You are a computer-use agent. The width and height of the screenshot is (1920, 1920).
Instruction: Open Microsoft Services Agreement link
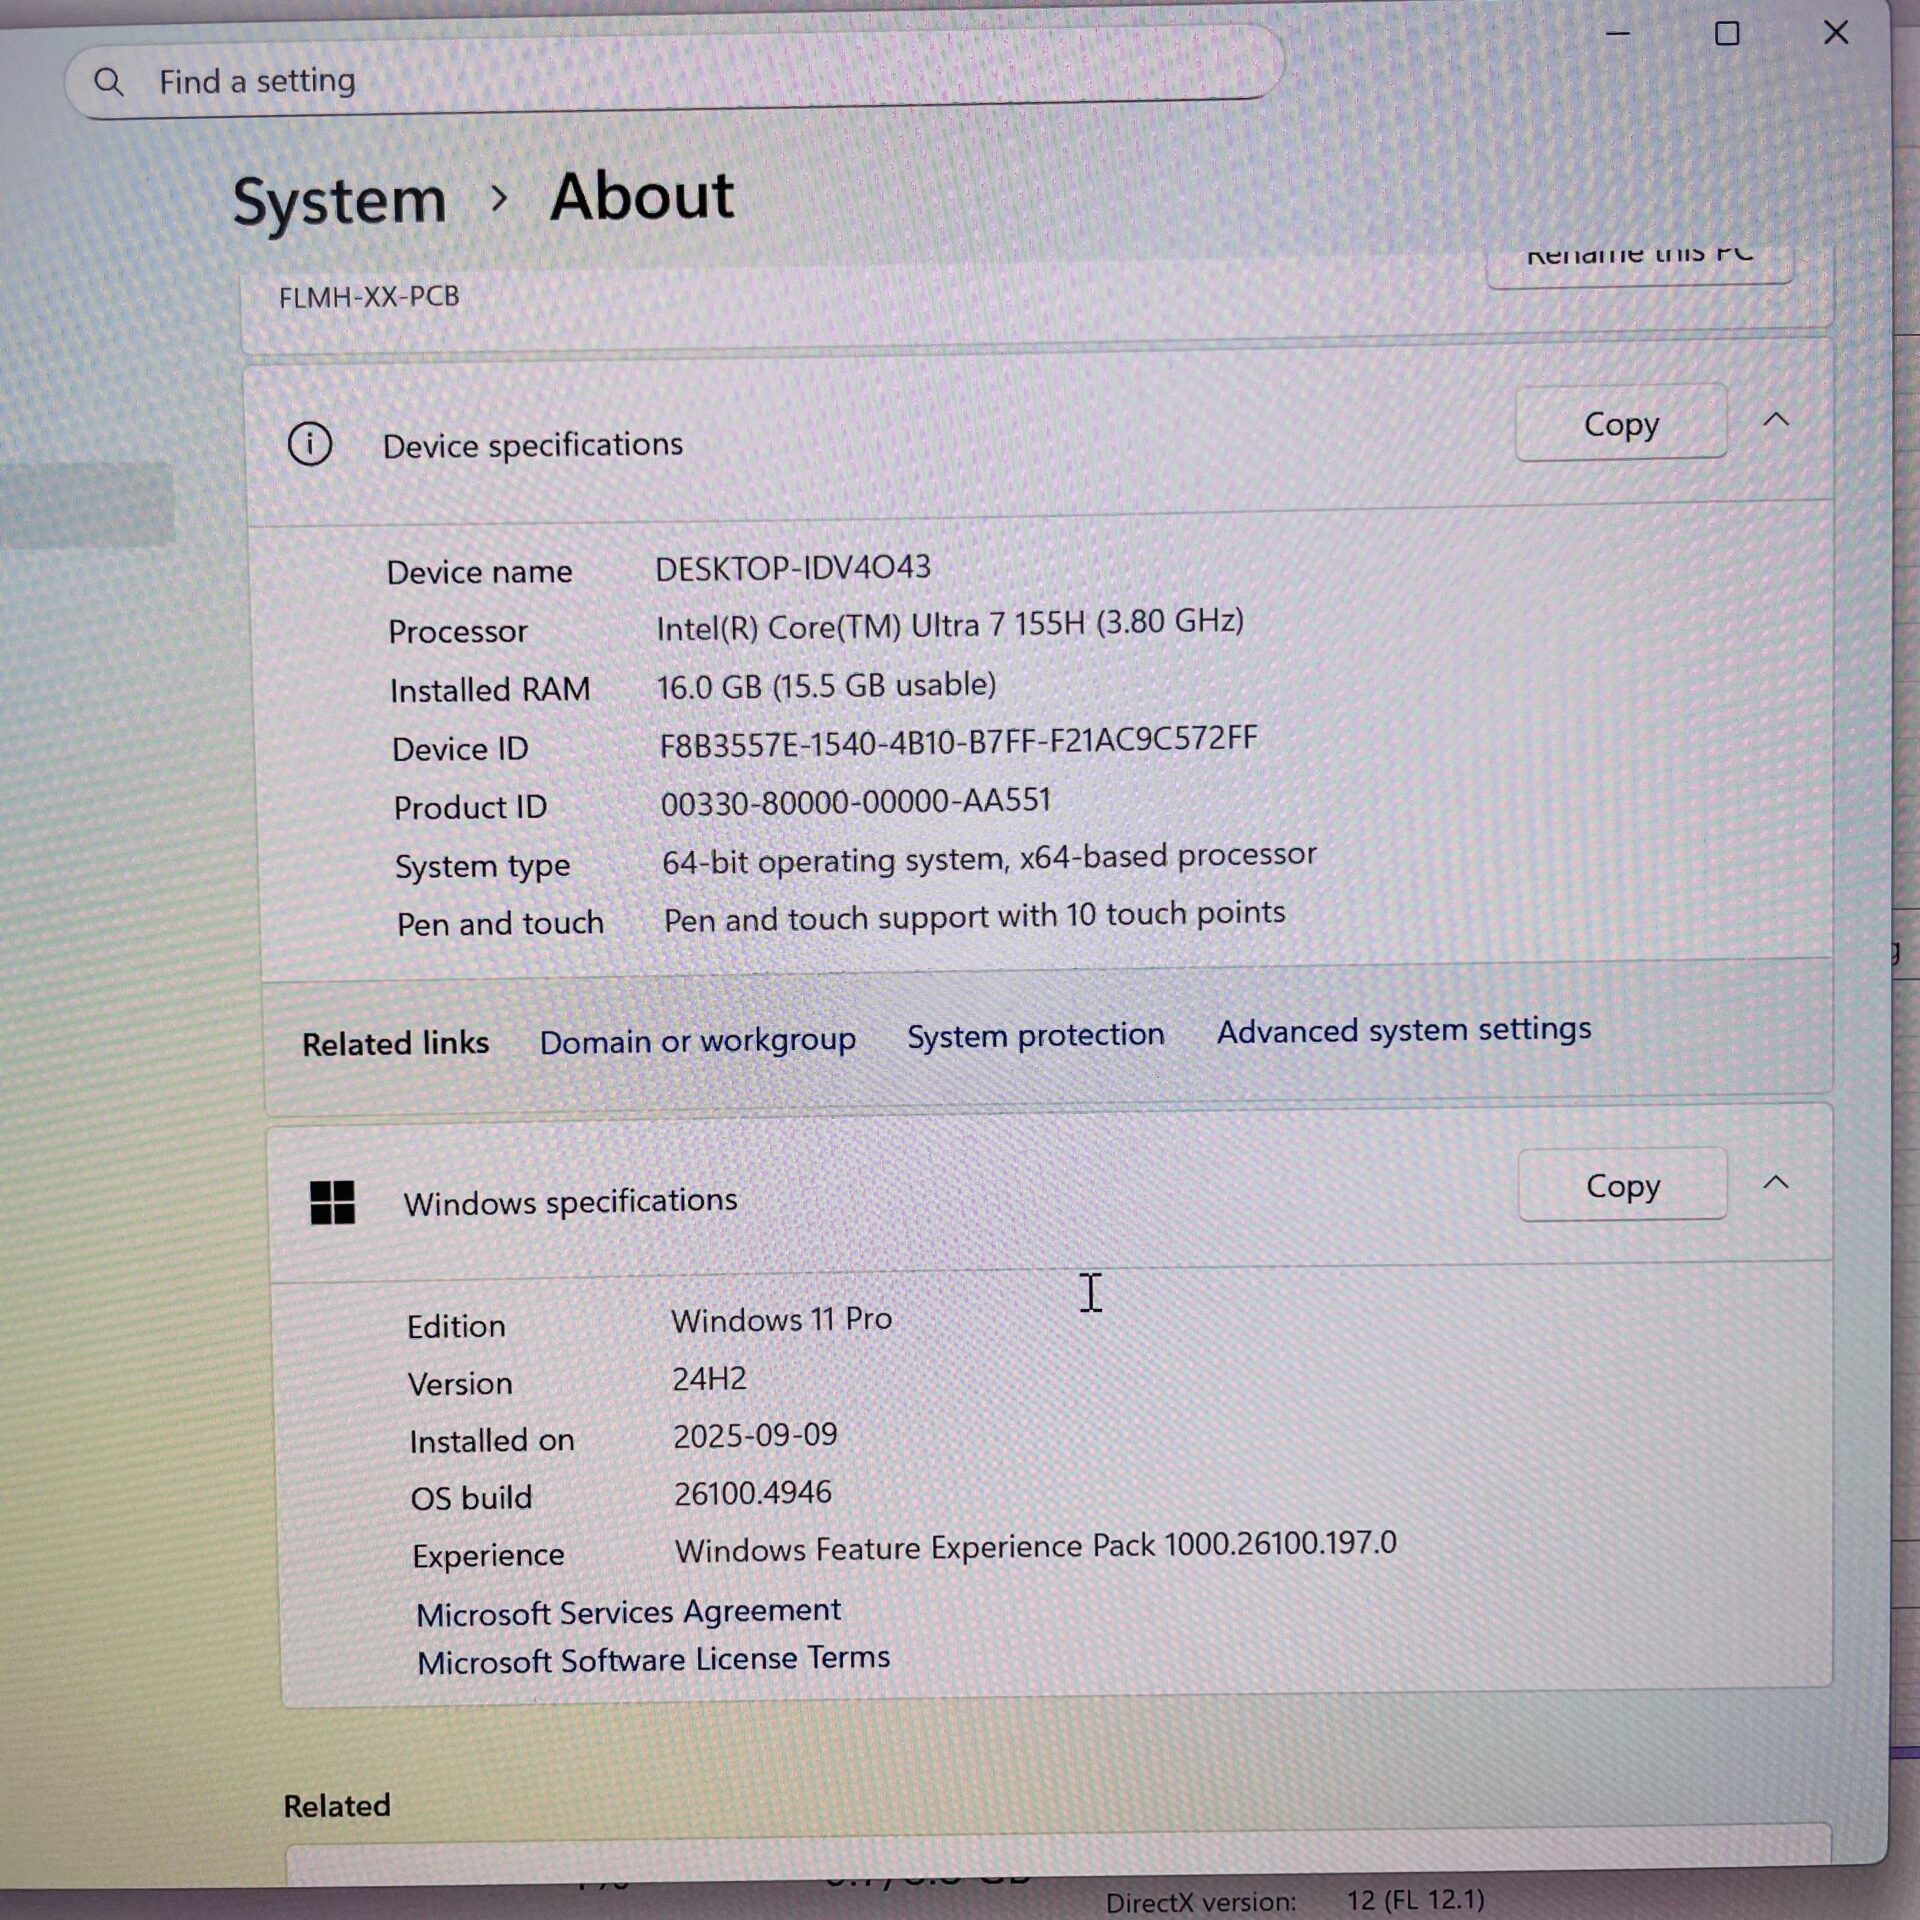(x=628, y=1612)
